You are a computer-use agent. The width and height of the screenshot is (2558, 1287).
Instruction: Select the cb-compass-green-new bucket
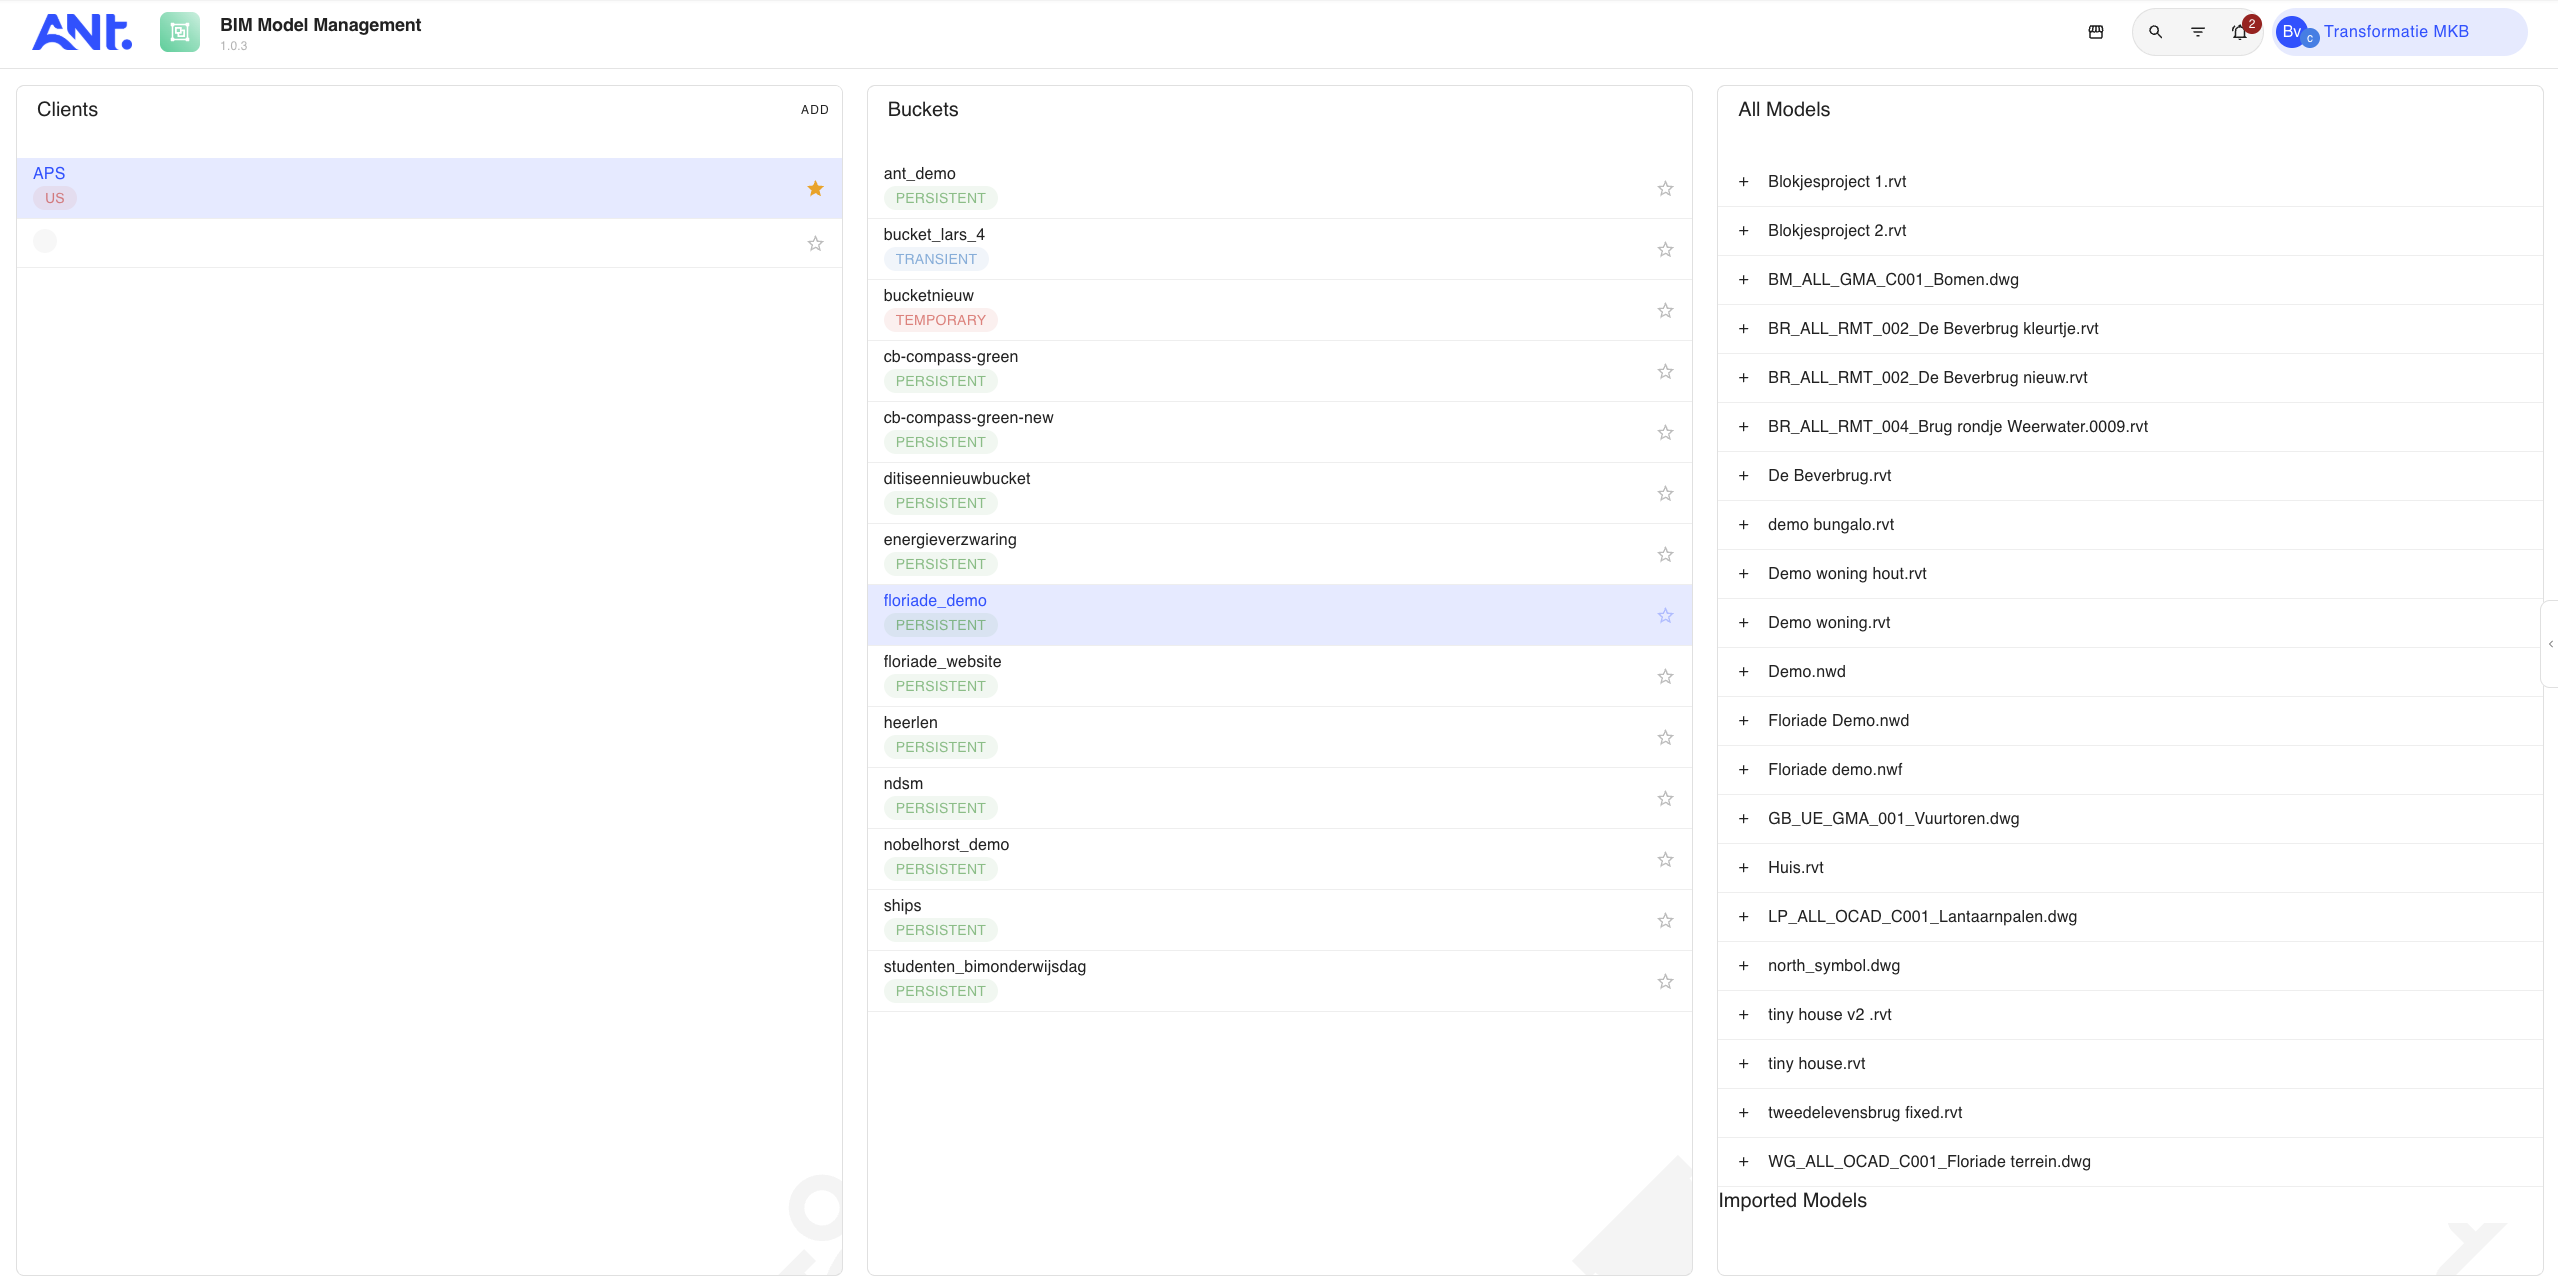pyautogui.click(x=1279, y=432)
